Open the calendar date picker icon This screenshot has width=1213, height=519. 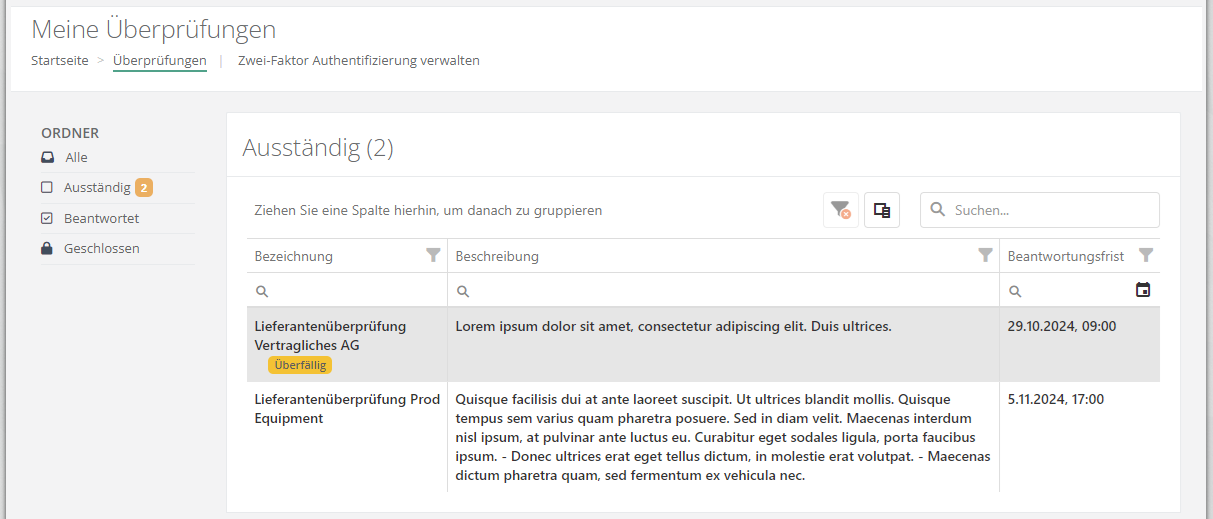click(x=1143, y=290)
